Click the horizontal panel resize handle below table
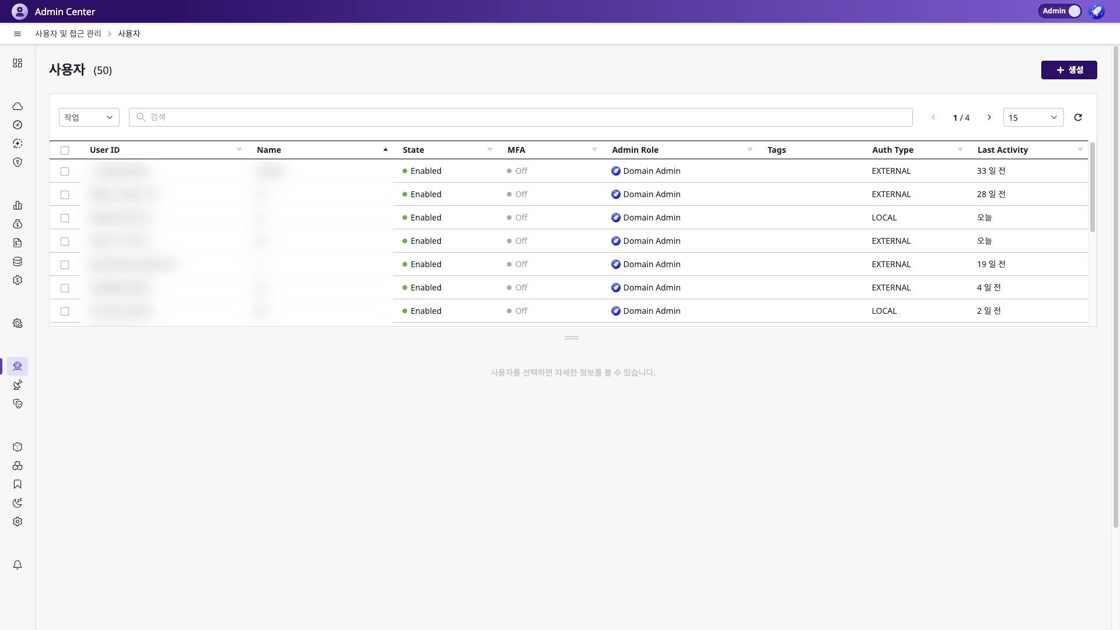This screenshot has width=1120, height=630. point(571,338)
